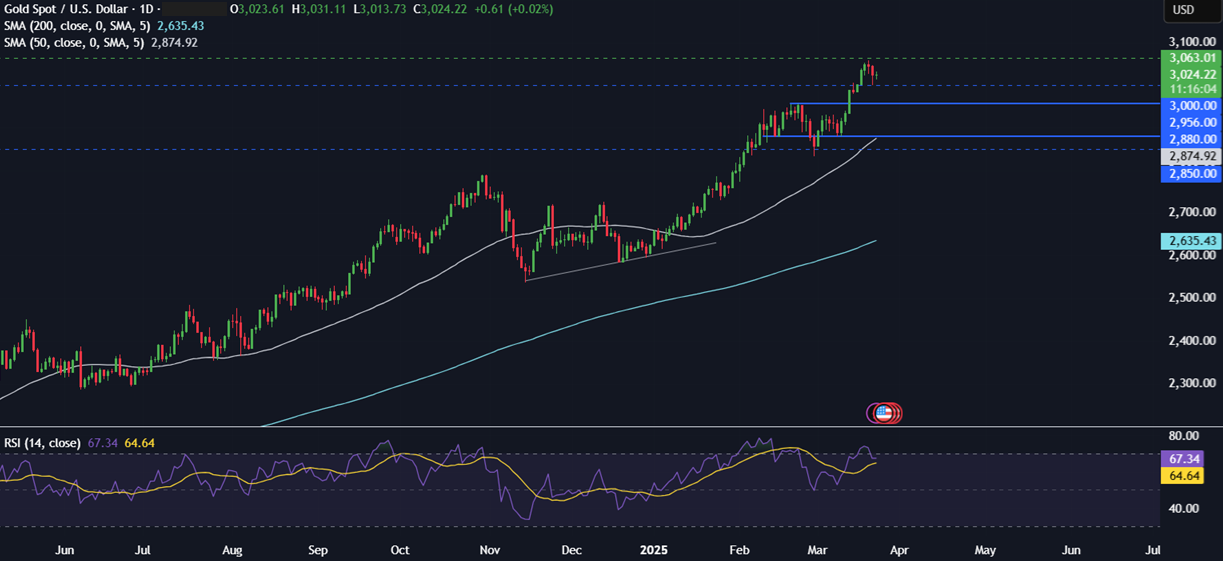Open the USD currency selector
The image size is (1223, 561).
pos(1183,10)
